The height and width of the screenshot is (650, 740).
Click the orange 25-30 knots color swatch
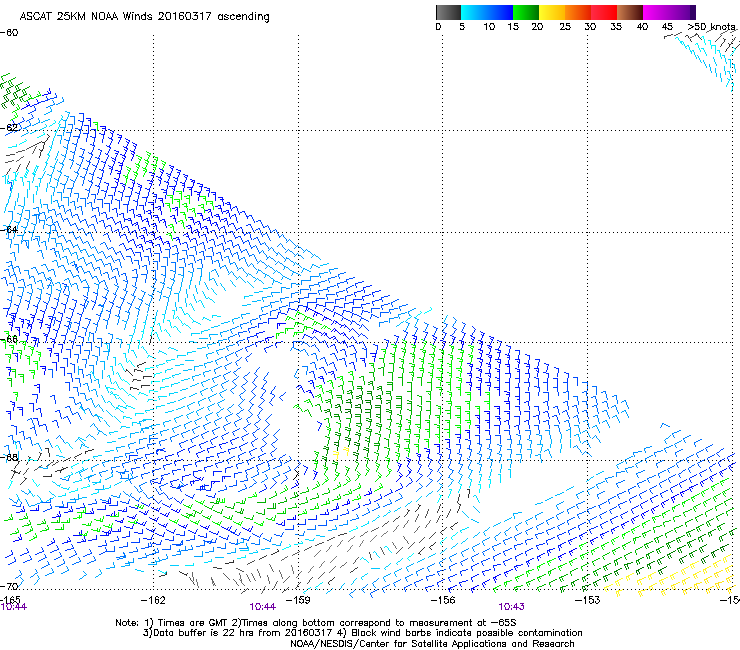pyautogui.click(x=578, y=12)
